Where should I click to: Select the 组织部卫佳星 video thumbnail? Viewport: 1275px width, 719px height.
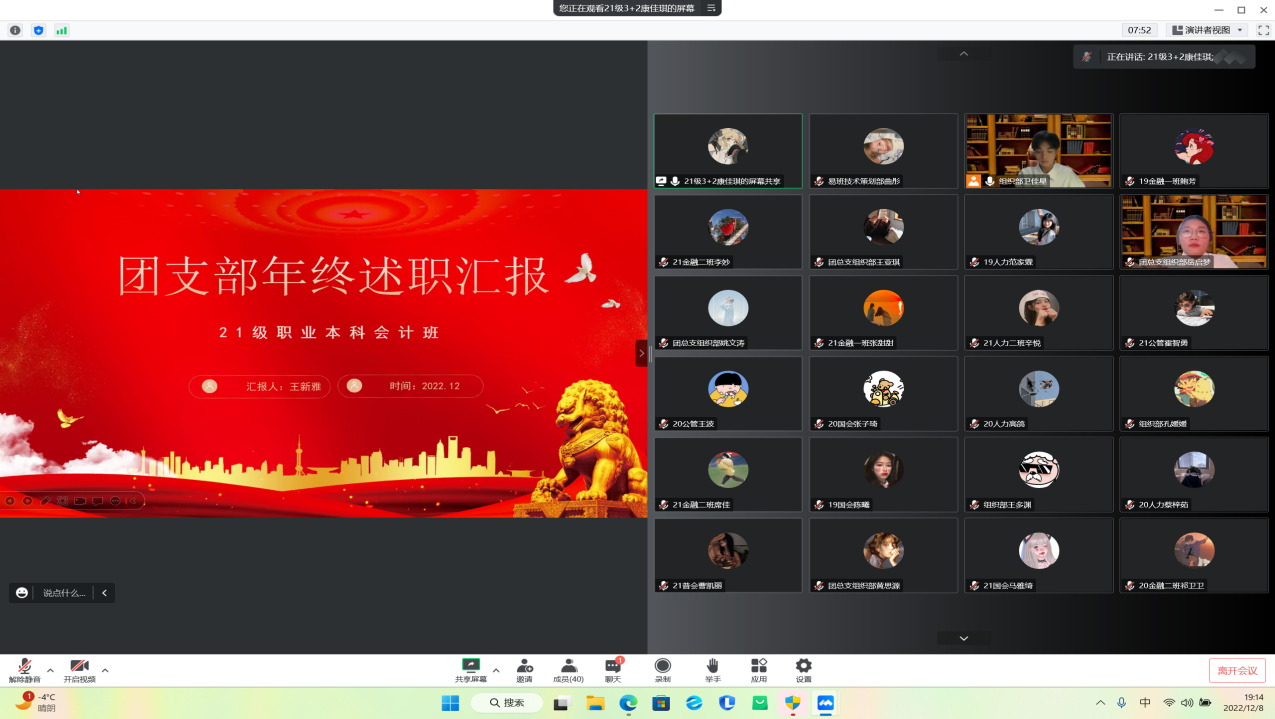click(x=1038, y=150)
